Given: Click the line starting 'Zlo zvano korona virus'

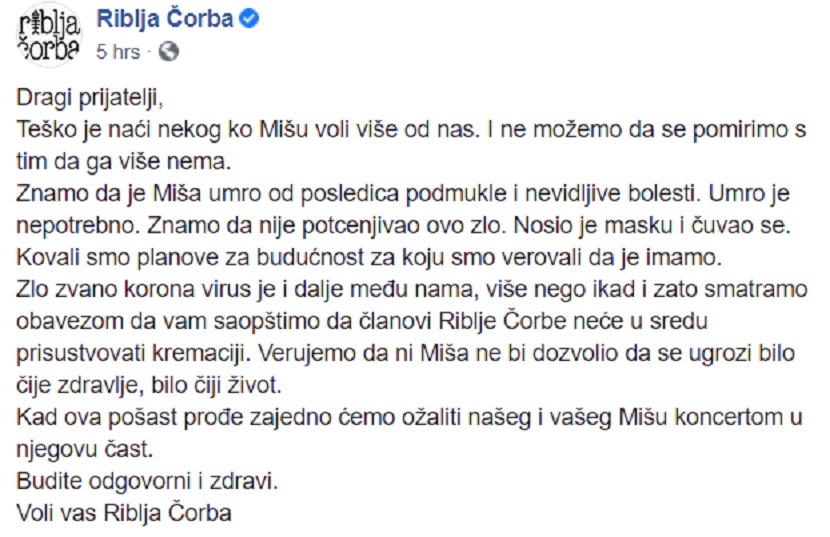Looking at the screenshot, I should 412,290.
